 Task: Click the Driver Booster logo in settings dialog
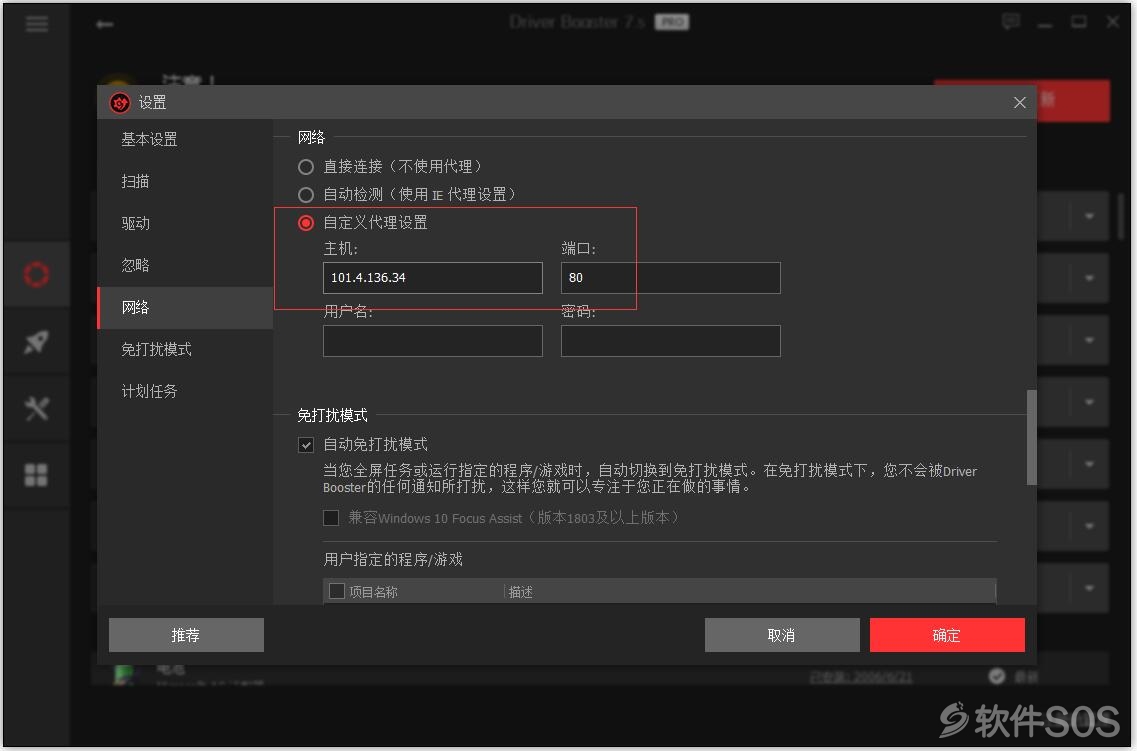(x=120, y=103)
